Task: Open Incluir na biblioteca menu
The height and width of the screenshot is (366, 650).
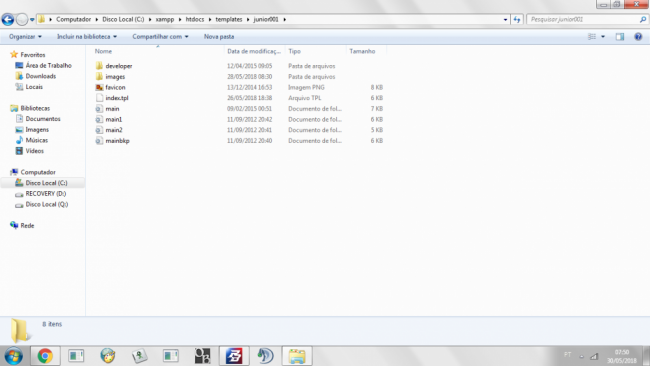Action: pyautogui.click(x=87, y=36)
